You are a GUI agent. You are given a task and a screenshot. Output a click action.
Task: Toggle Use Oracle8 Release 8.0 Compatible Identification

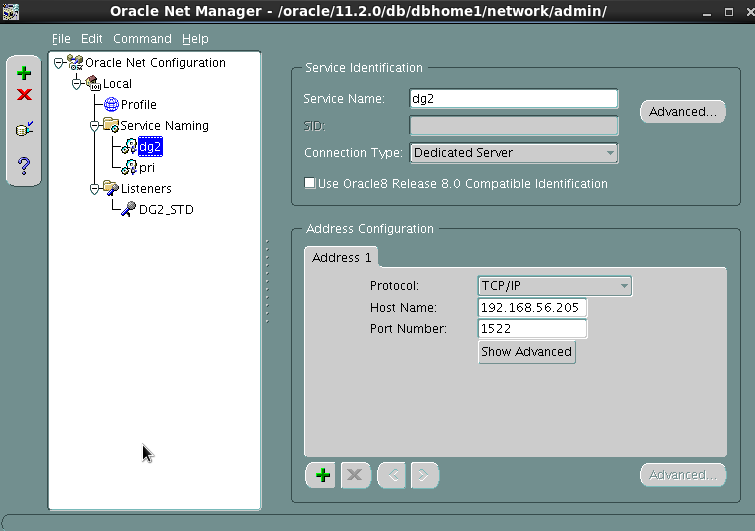pyautogui.click(x=310, y=183)
